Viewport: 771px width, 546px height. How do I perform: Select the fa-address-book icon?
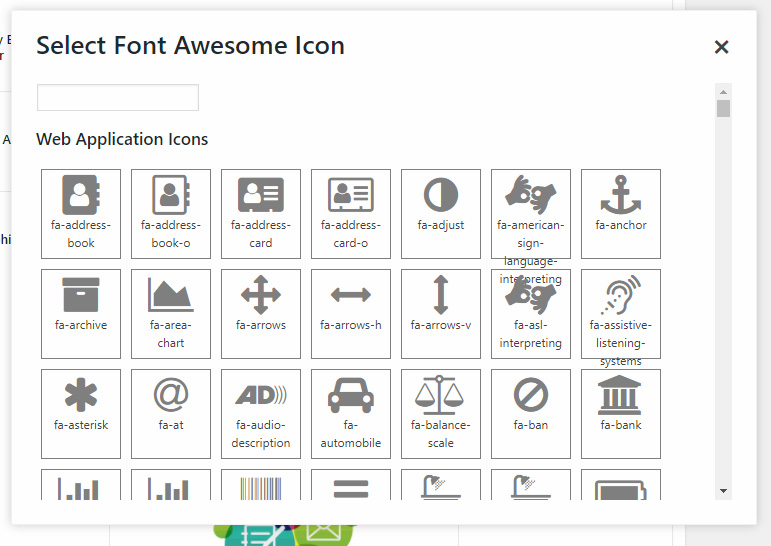tap(81, 214)
